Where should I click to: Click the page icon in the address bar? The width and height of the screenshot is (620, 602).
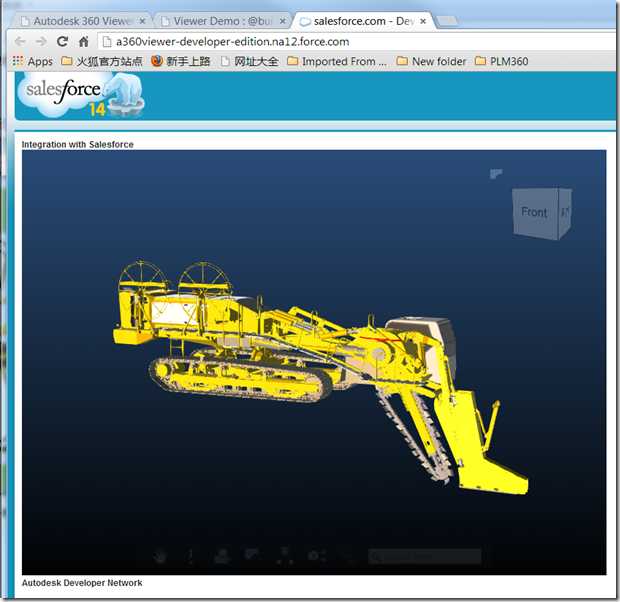point(106,42)
